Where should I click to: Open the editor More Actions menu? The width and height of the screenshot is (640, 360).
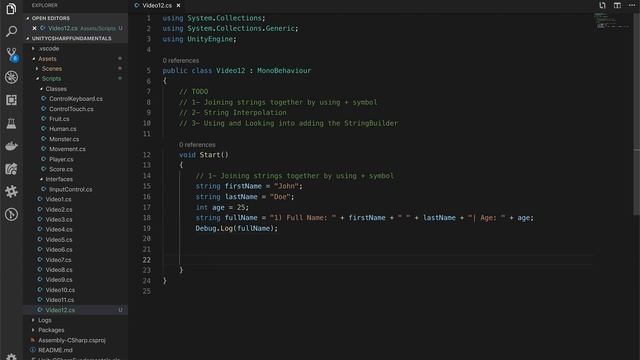[632, 5]
